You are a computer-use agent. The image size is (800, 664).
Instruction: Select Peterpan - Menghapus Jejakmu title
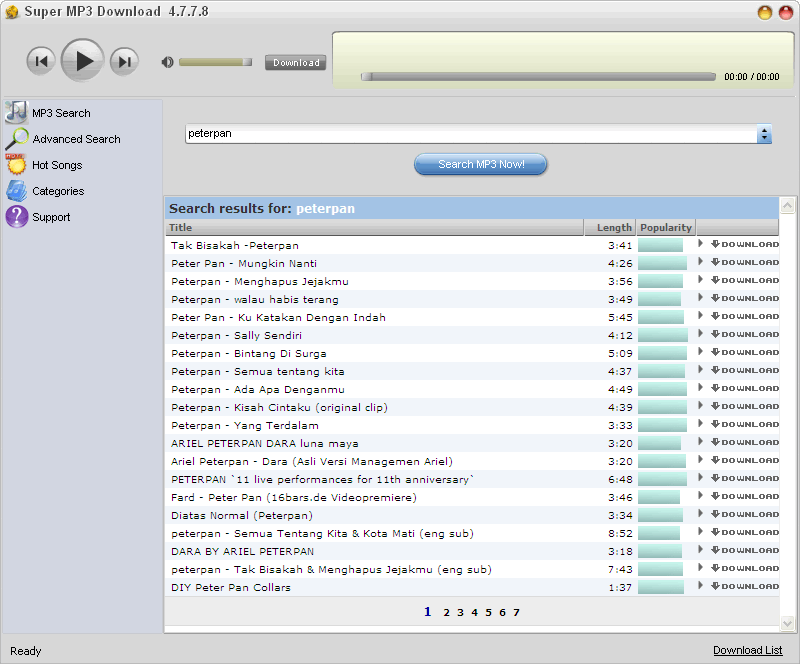pos(260,282)
